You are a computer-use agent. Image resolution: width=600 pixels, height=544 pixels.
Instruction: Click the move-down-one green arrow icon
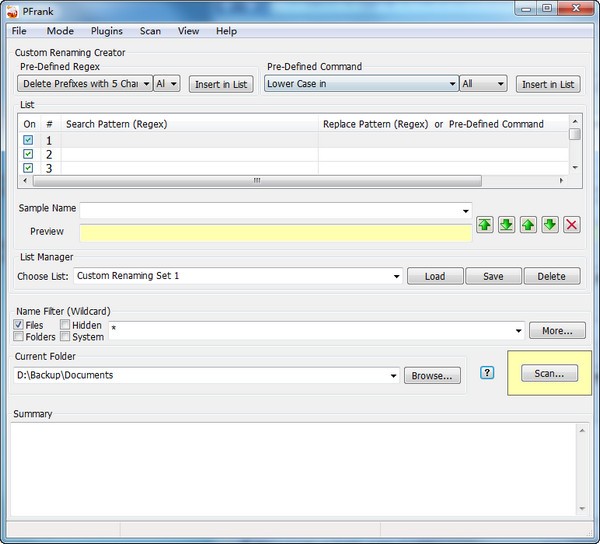pos(550,225)
